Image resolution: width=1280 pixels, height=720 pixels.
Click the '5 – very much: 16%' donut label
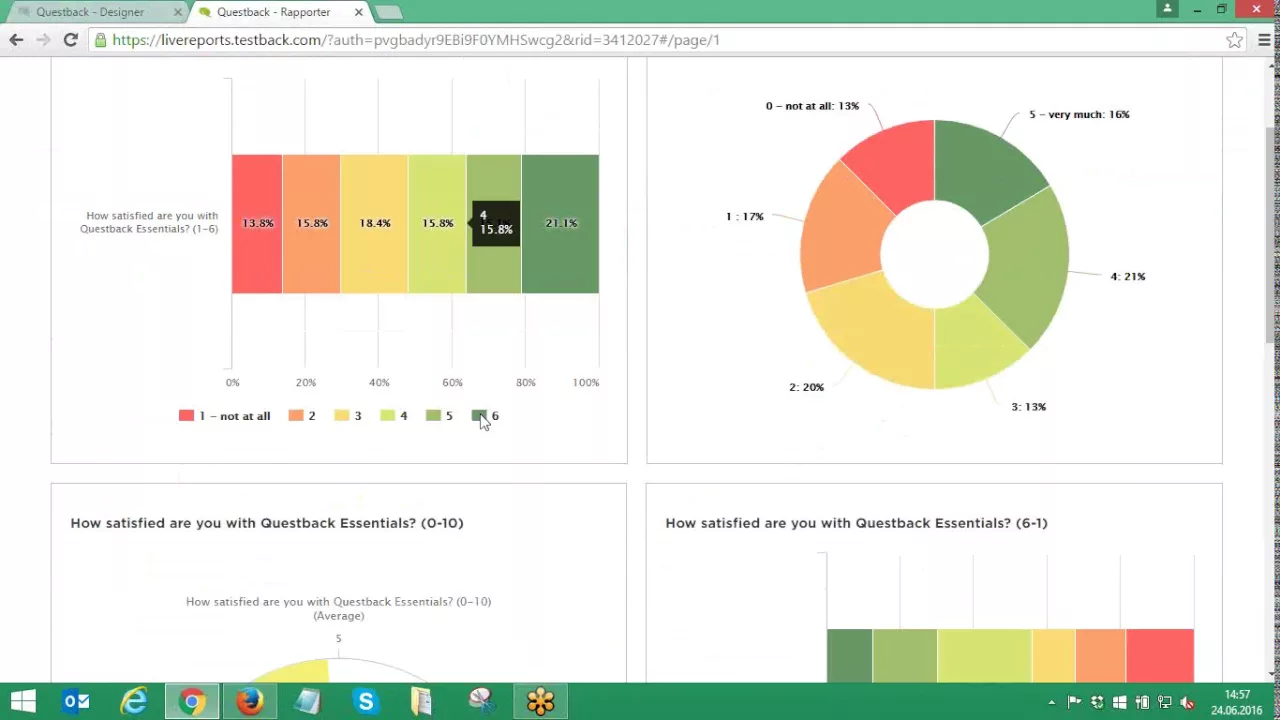pos(1079,115)
